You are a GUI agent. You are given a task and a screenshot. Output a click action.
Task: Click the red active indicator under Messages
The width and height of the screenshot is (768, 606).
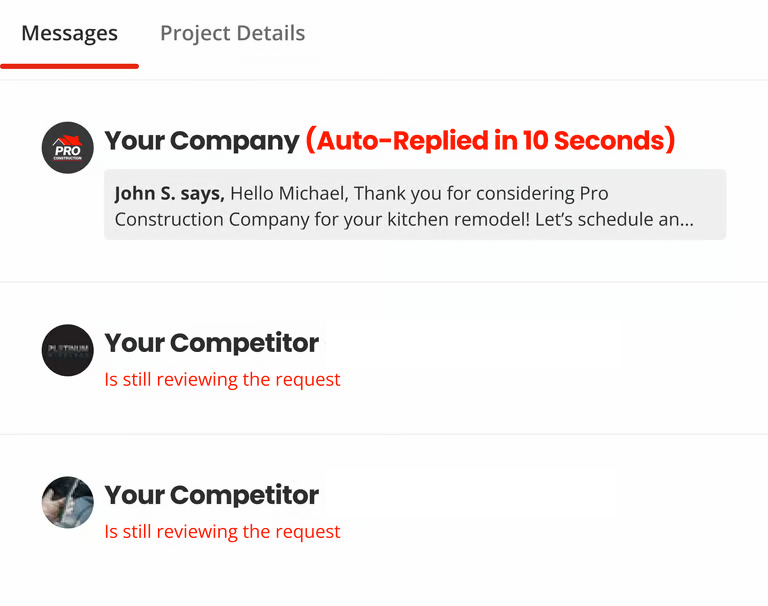pos(69,66)
